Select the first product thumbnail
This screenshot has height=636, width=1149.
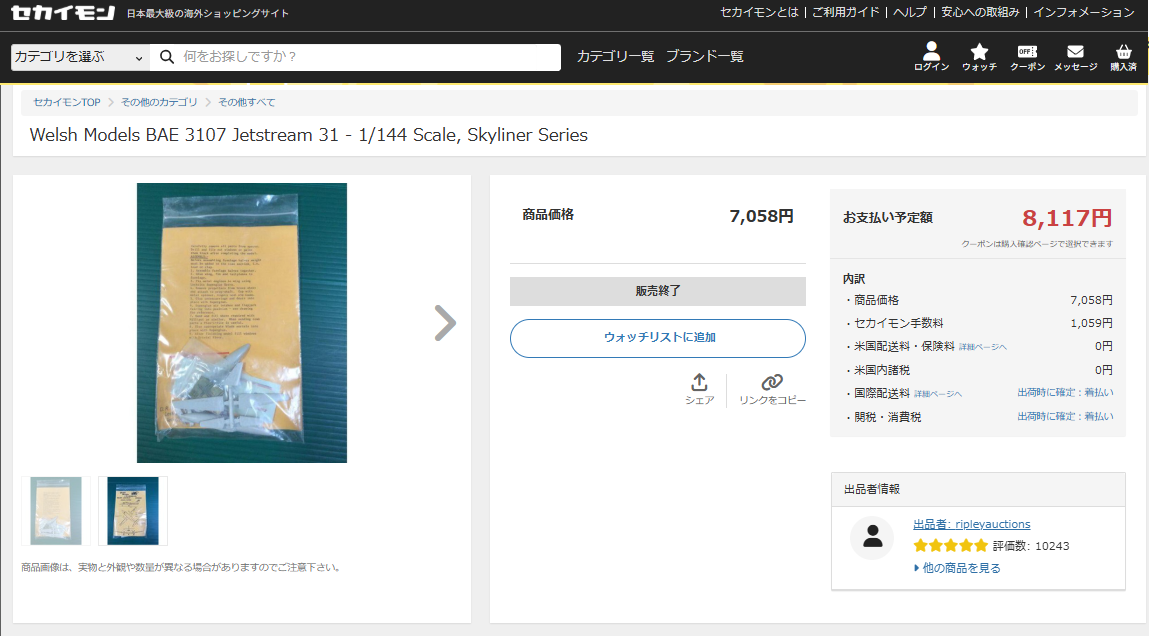point(56,510)
